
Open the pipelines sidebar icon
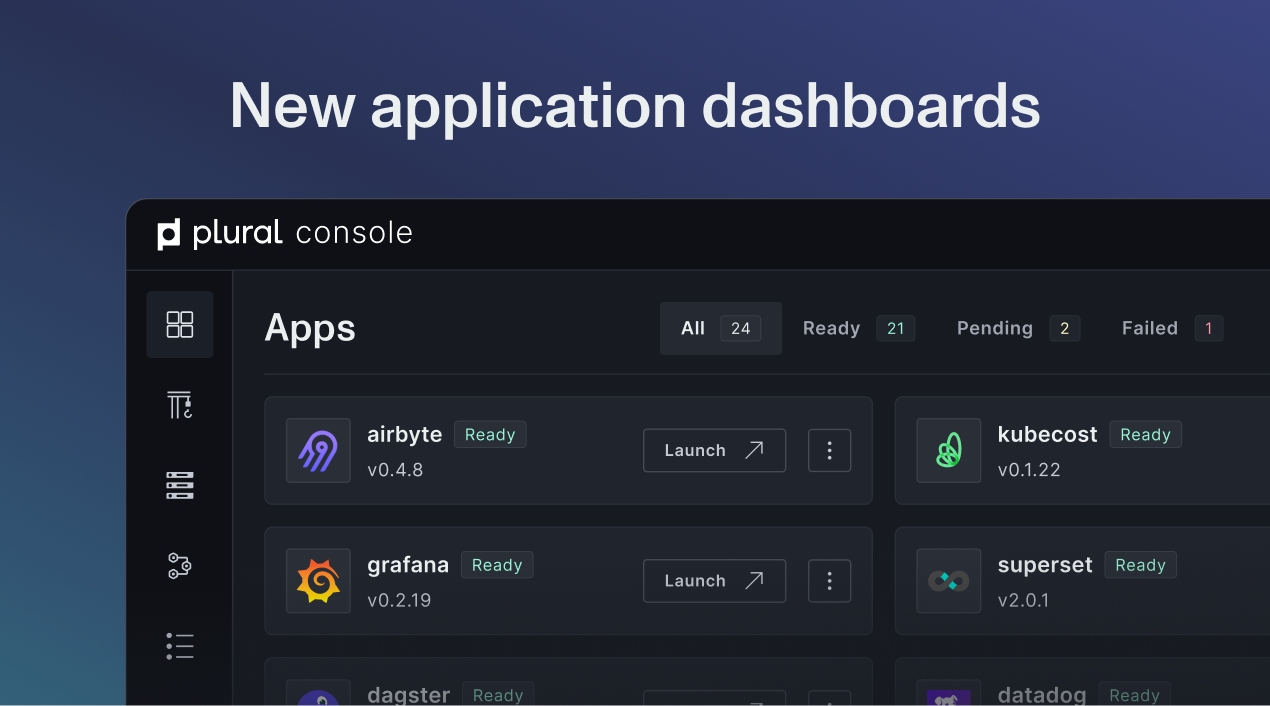[180, 566]
